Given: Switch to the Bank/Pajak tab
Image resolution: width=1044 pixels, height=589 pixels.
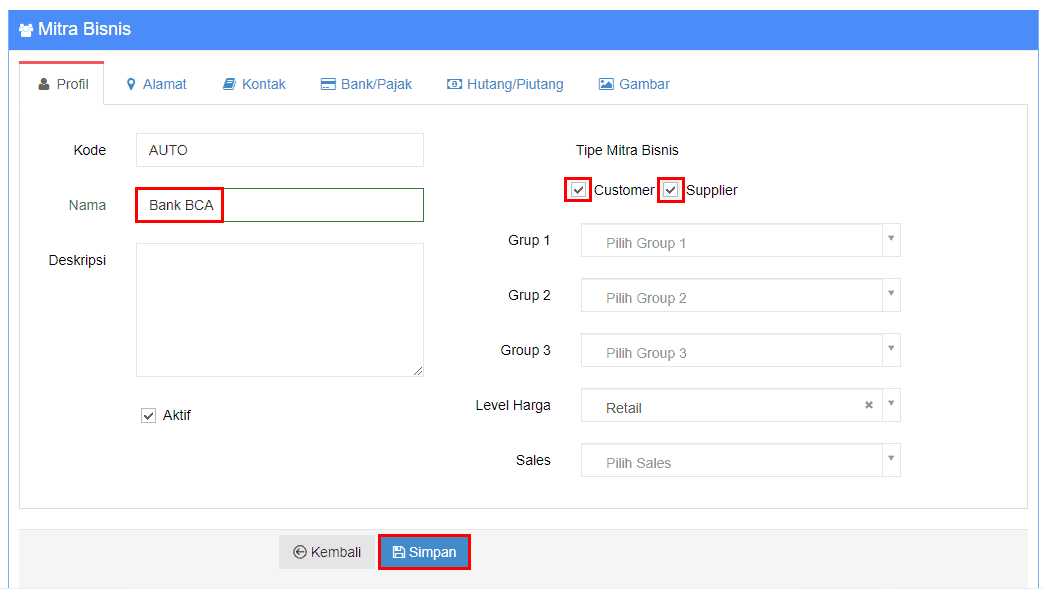Looking at the screenshot, I should [x=367, y=84].
